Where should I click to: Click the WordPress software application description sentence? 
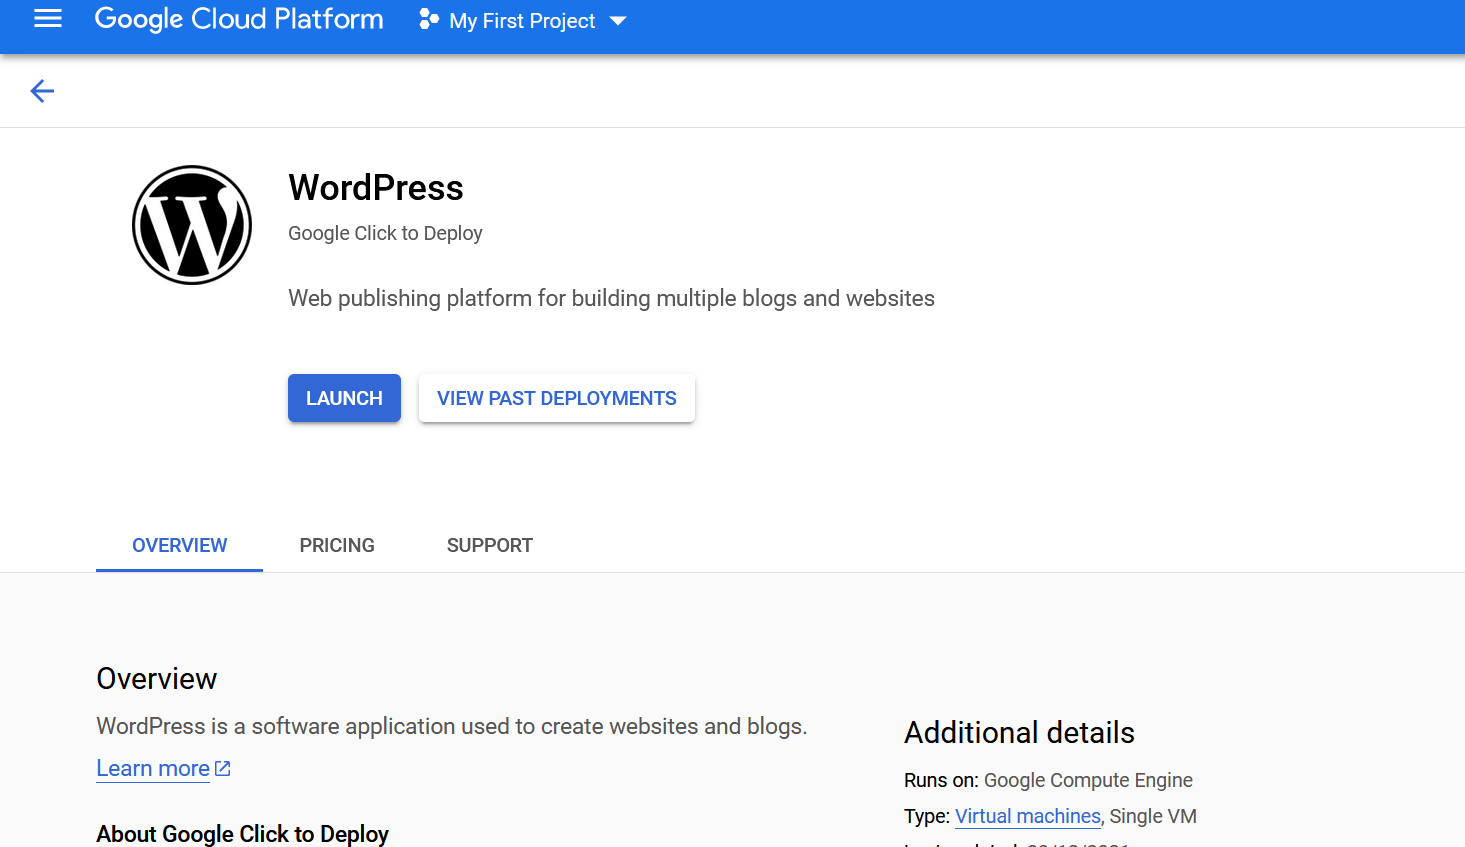tap(452, 726)
